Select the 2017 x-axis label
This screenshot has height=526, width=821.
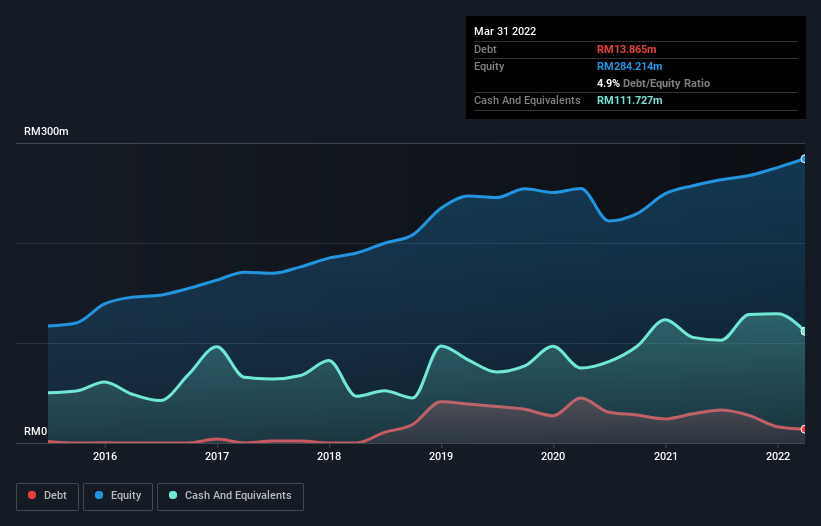217,456
